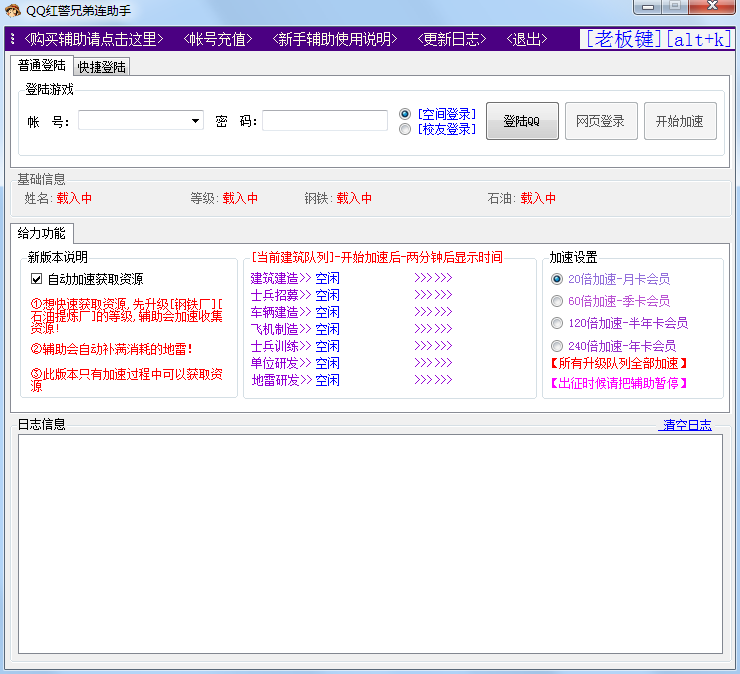Click the app icon in the title bar
The width and height of the screenshot is (740, 674).
pos(12,10)
